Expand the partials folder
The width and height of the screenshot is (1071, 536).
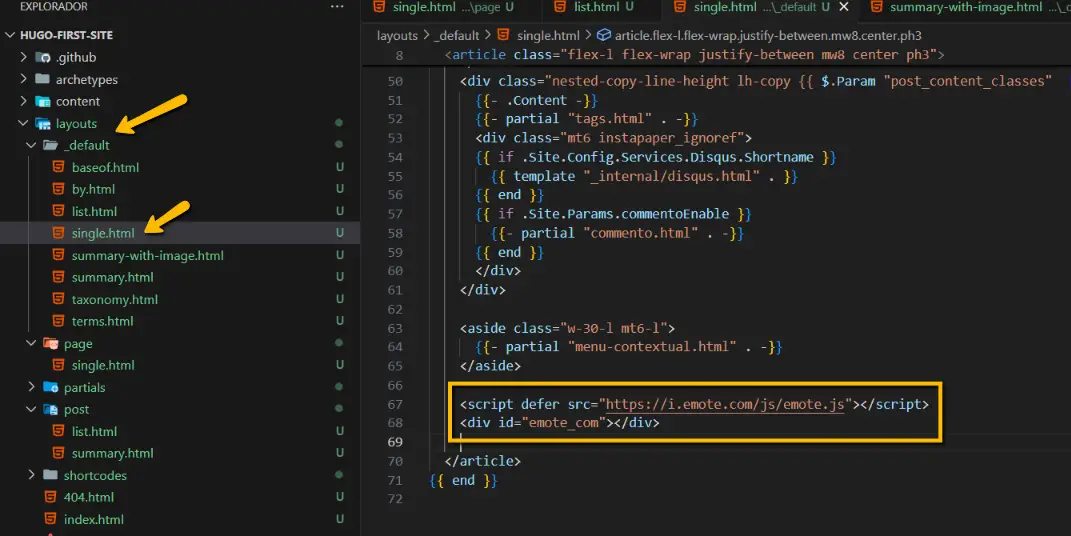tap(31, 387)
